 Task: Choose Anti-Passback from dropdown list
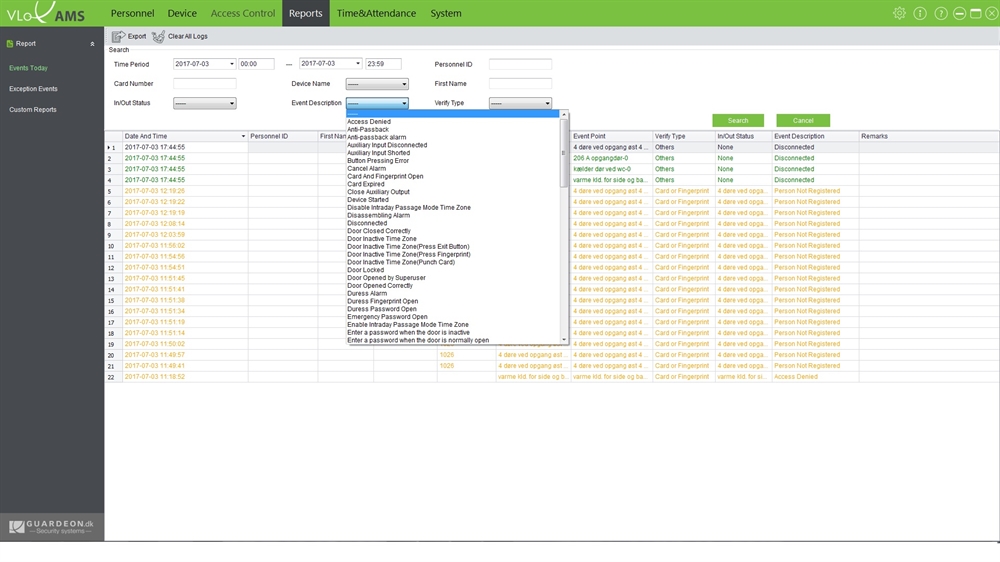click(367, 129)
